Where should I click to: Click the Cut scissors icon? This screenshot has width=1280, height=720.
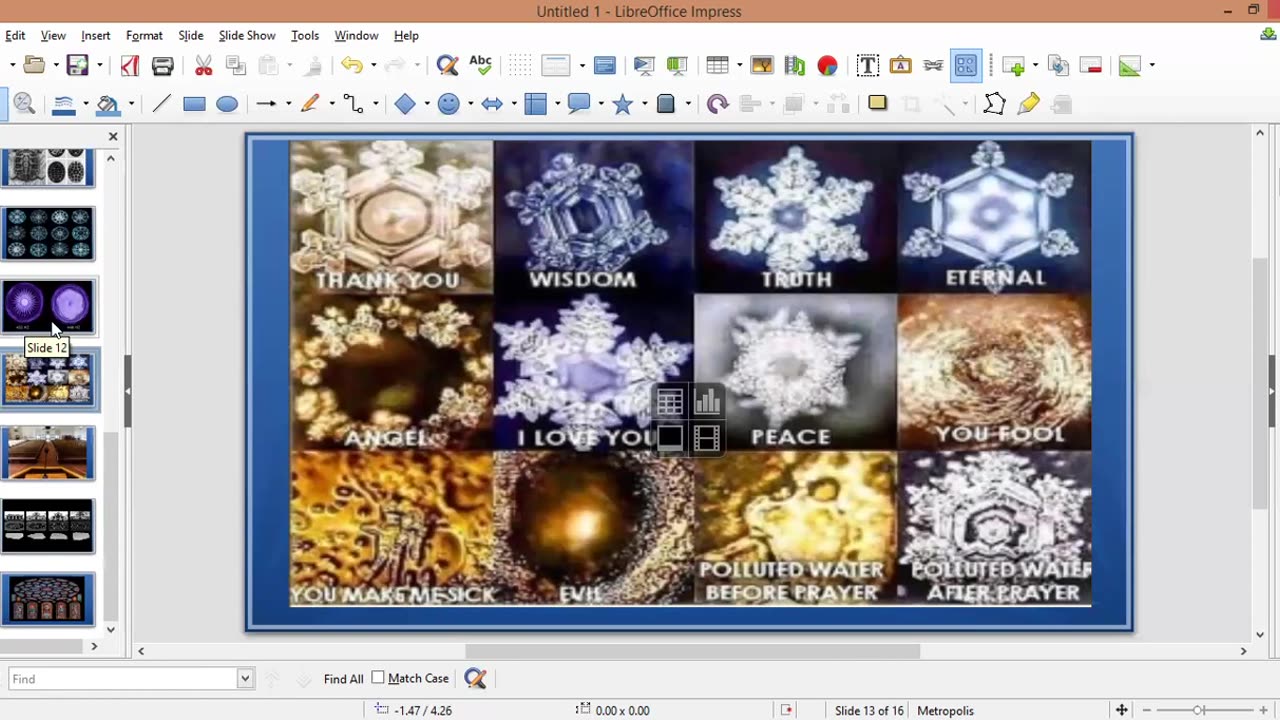(x=204, y=66)
